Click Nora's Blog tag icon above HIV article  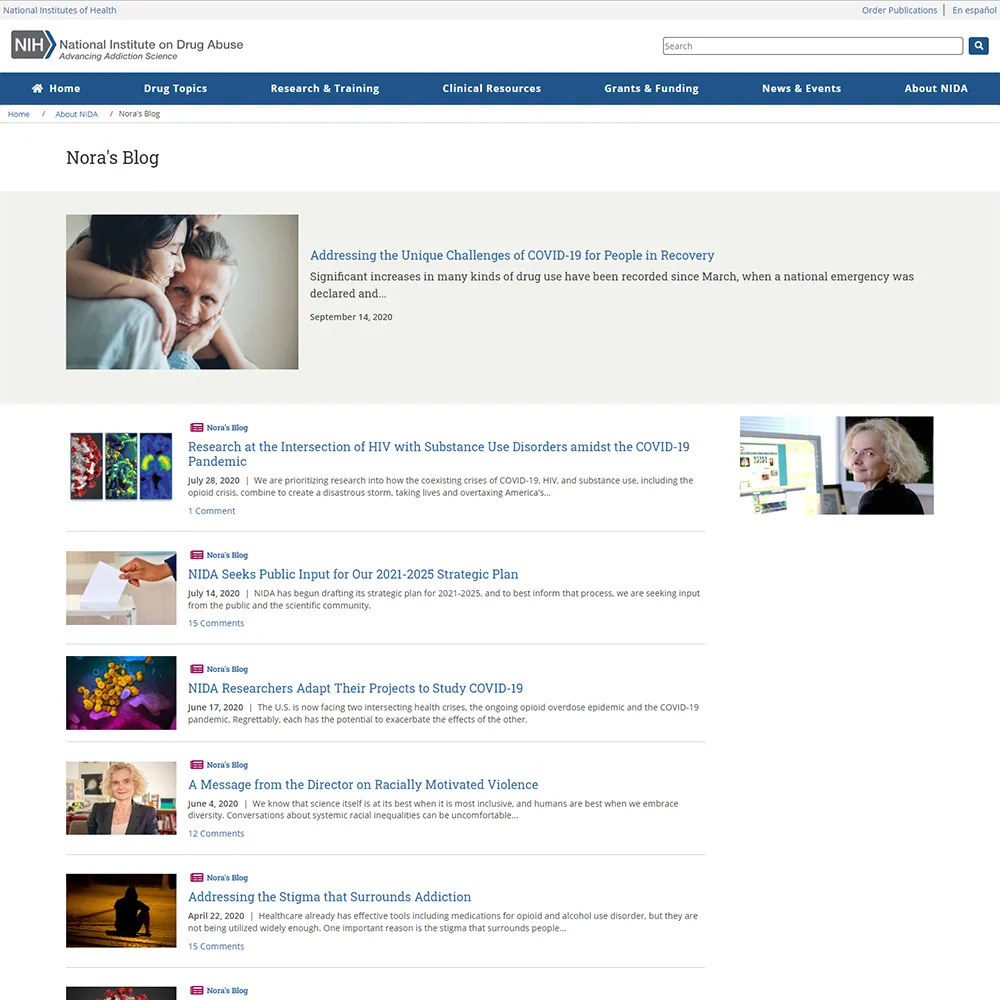tap(196, 428)
